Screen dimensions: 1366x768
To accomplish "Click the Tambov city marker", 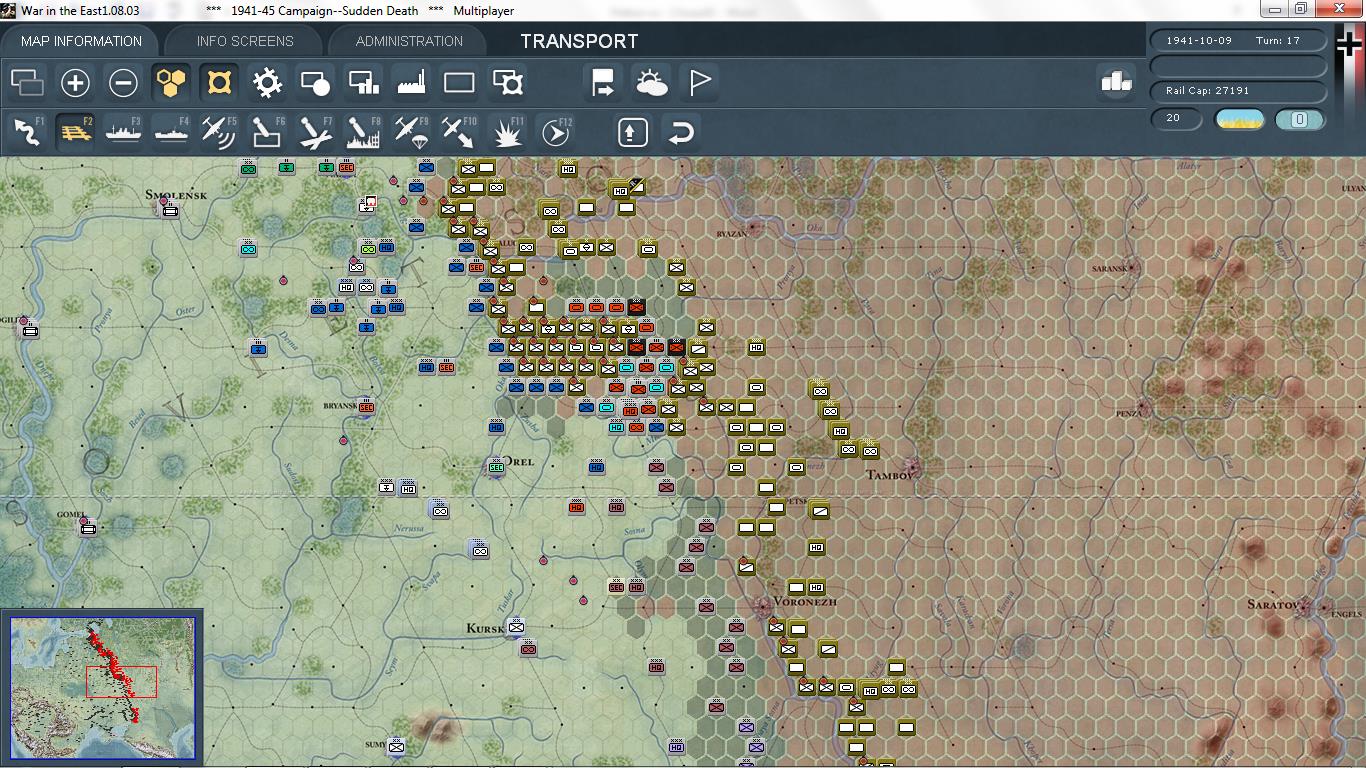I will point(911,467).
